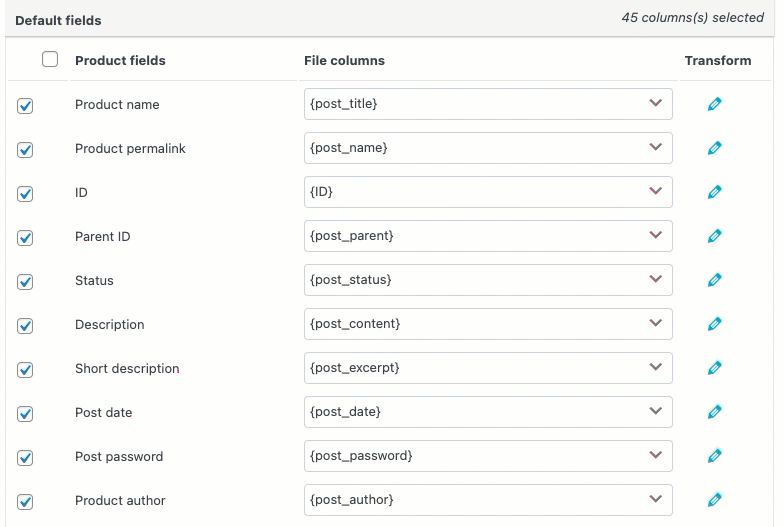Uncheck the Status field checkbox

tap(26, 281)
